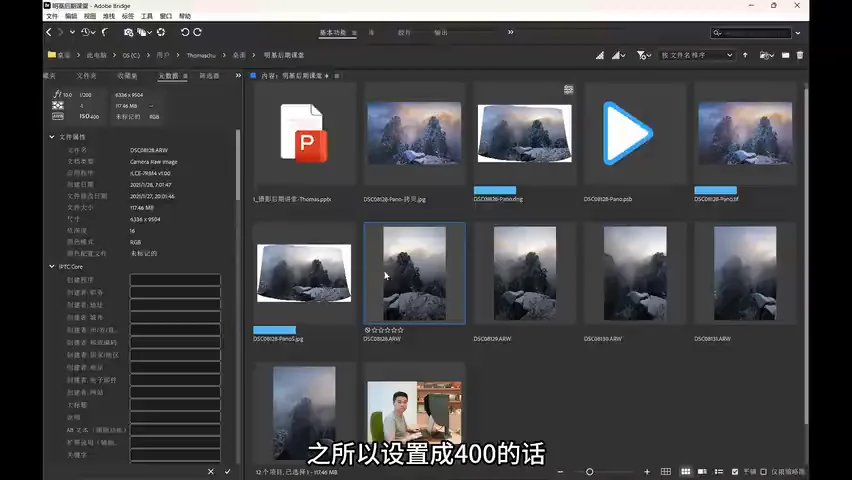
Task: Cancel metadata edits with X icon
Action: (x=211, y=472)
